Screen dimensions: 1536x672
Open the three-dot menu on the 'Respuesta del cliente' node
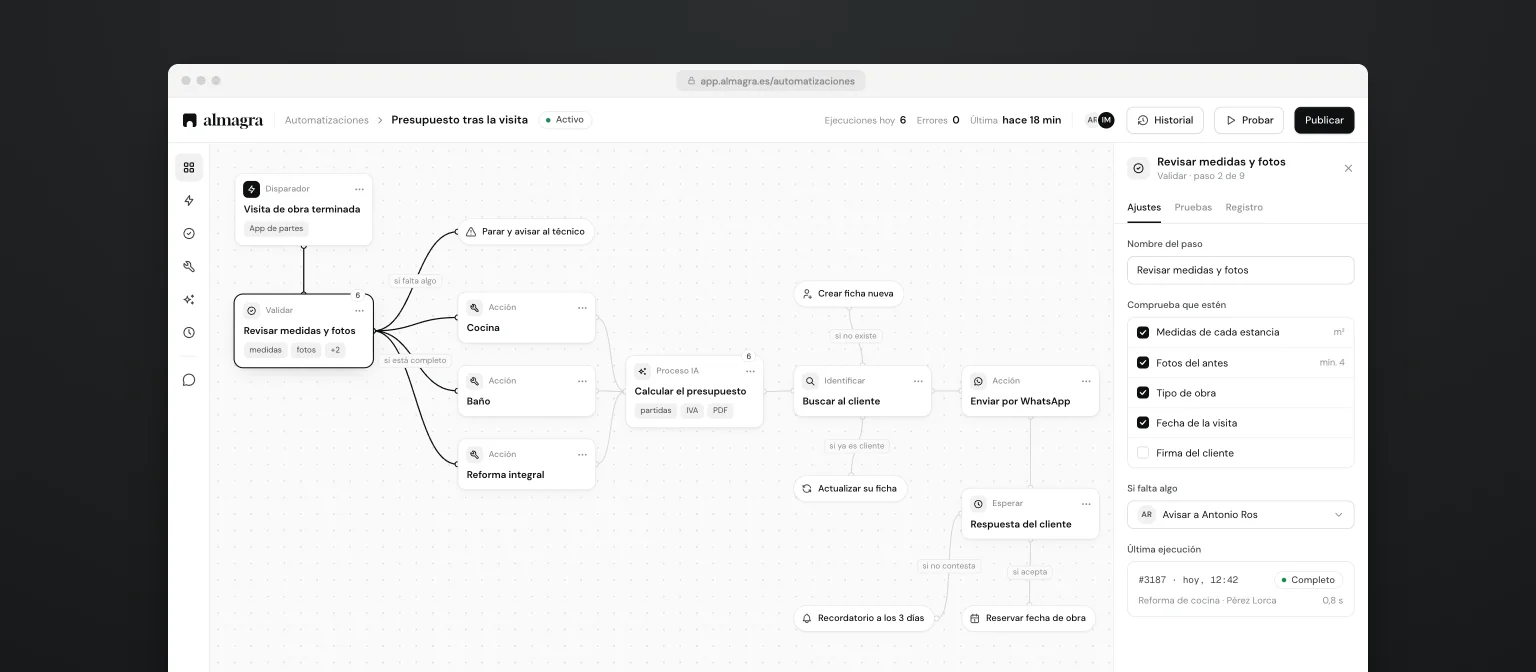point(1086,504)
